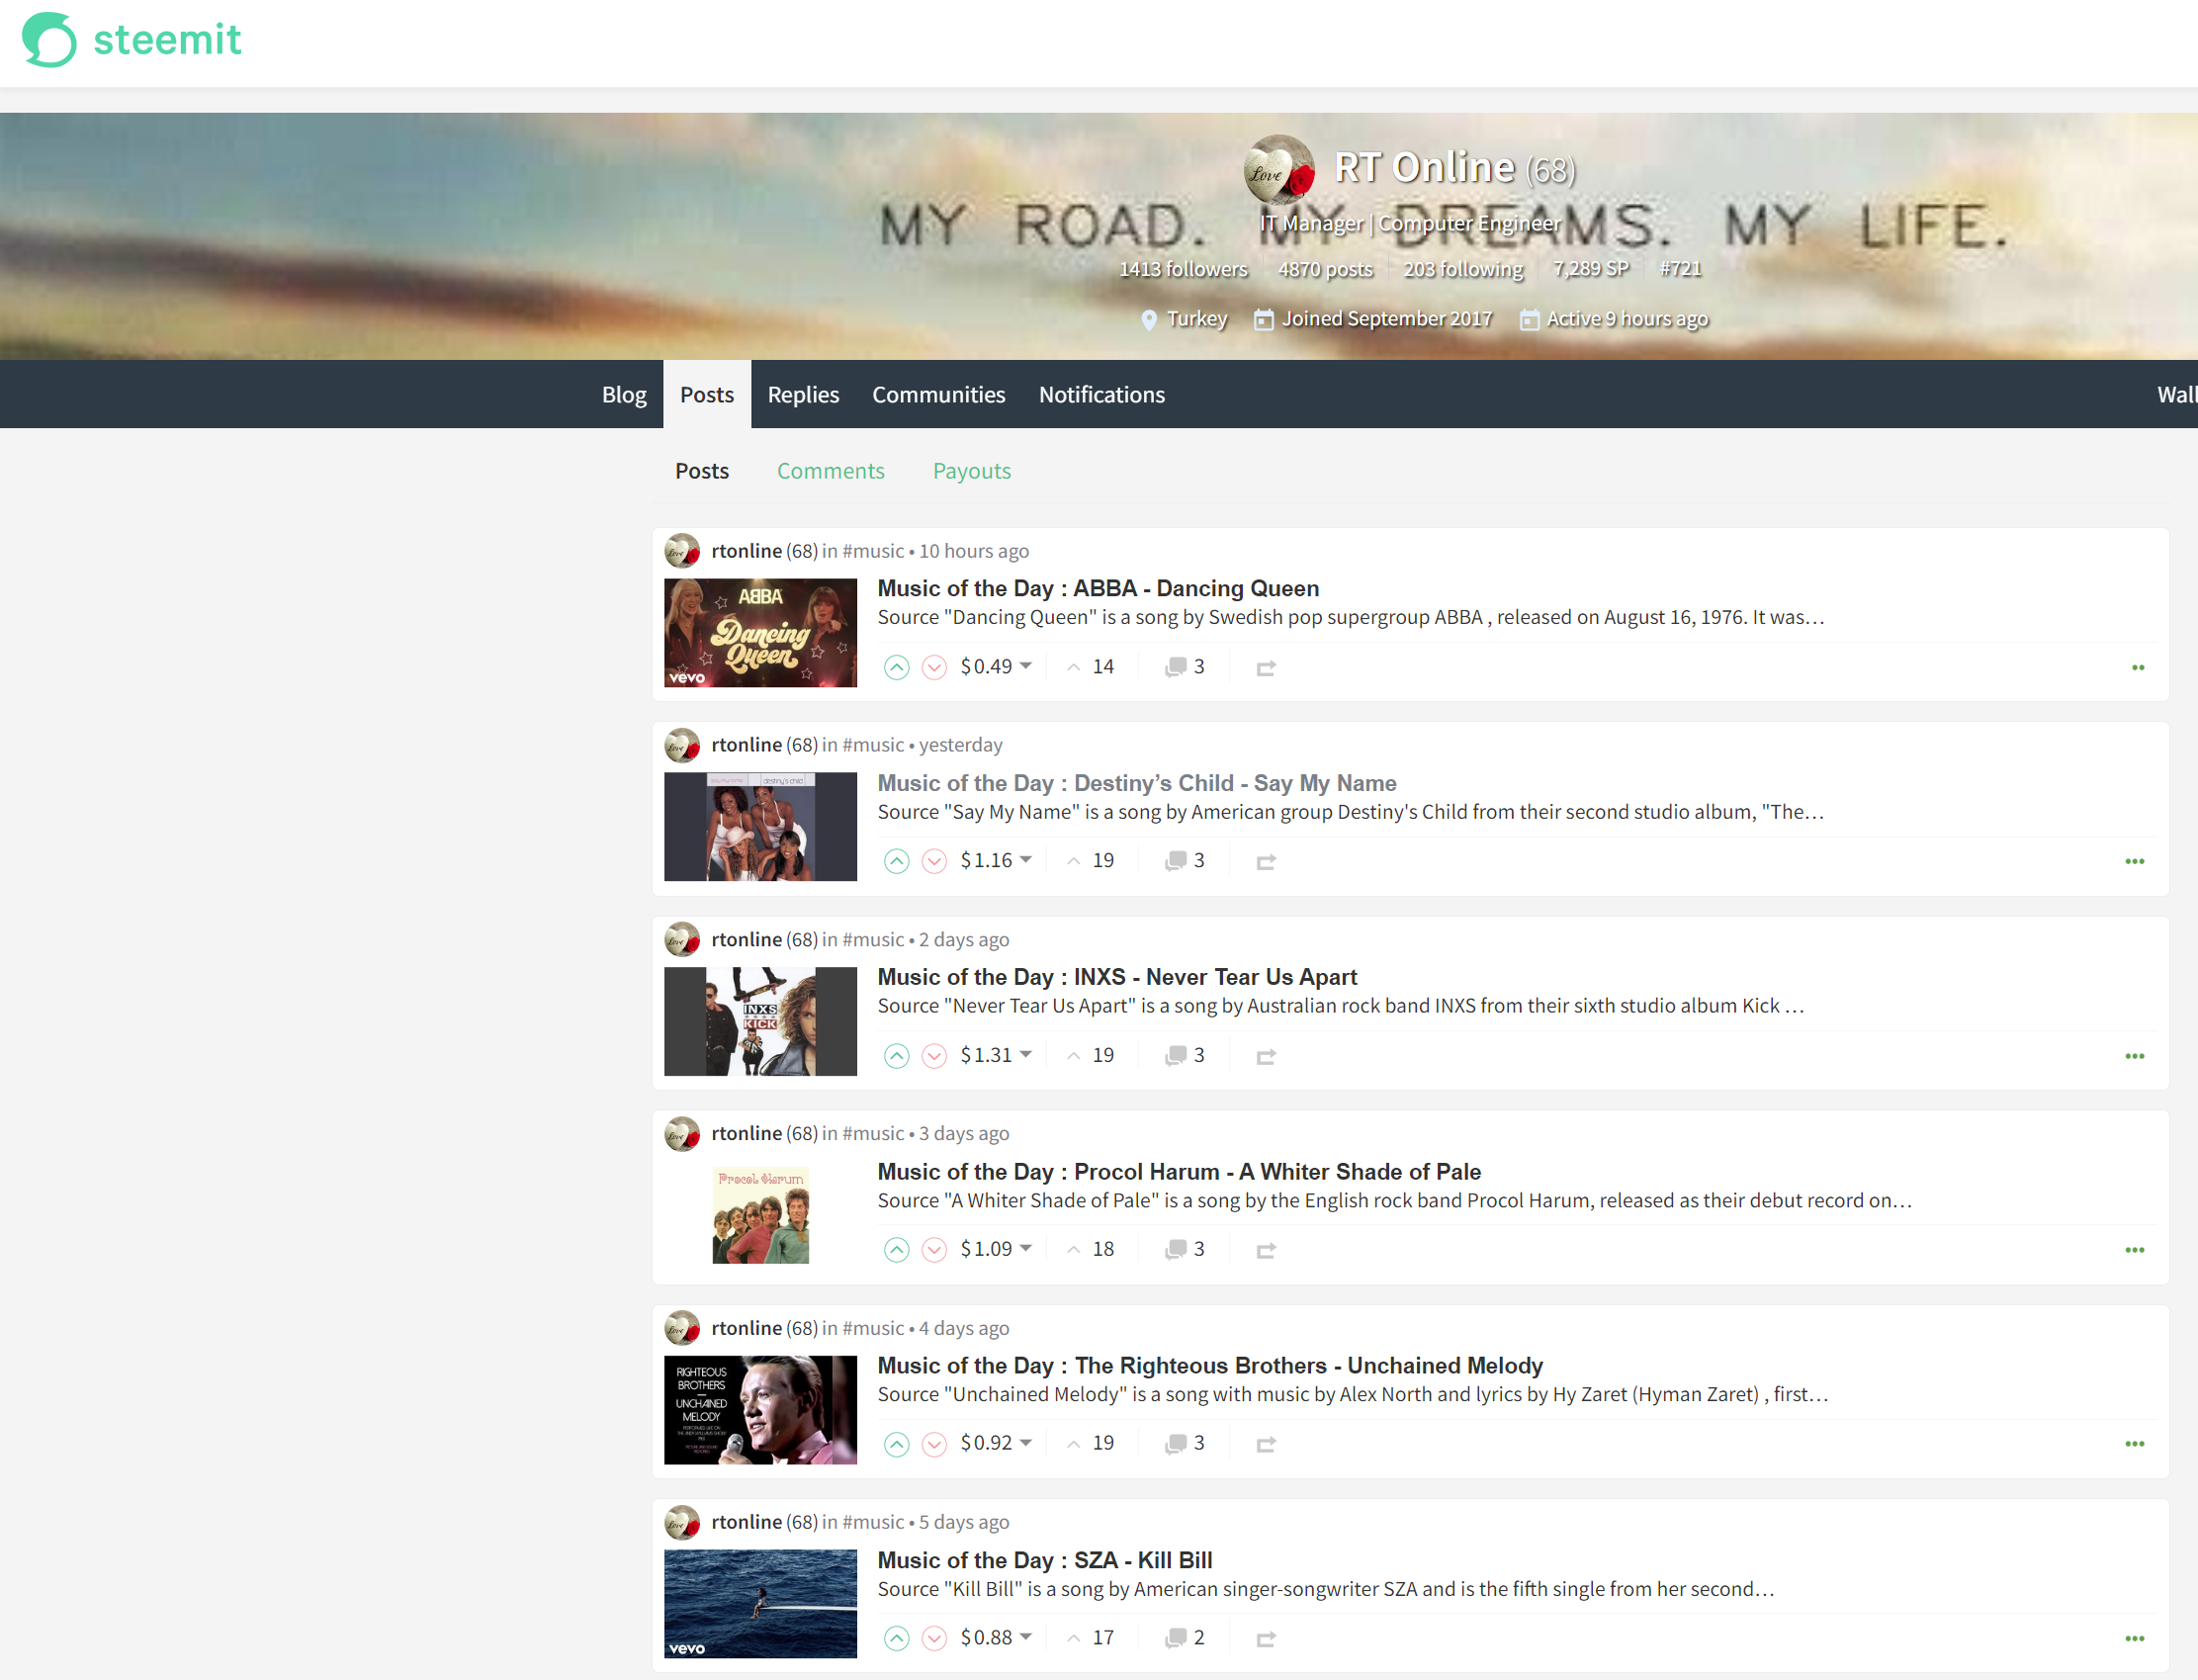Upvote the ABBA Dancing Queen post
This screenshot has height=1680, width=2198.
point(896,667)
